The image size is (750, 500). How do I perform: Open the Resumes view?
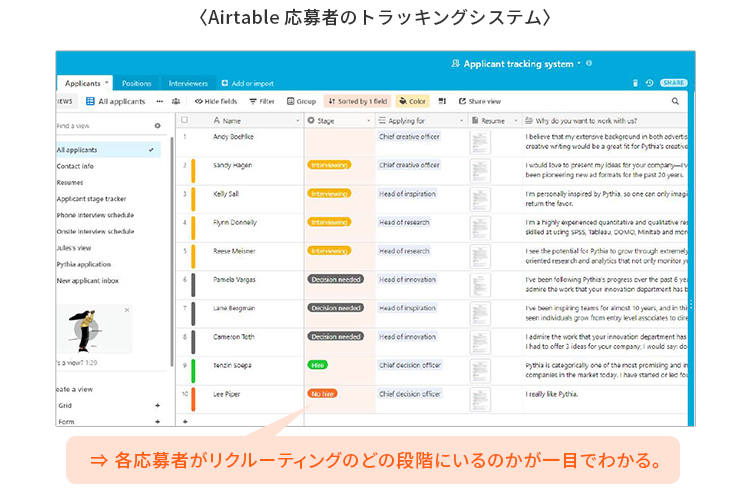[70, 182]
